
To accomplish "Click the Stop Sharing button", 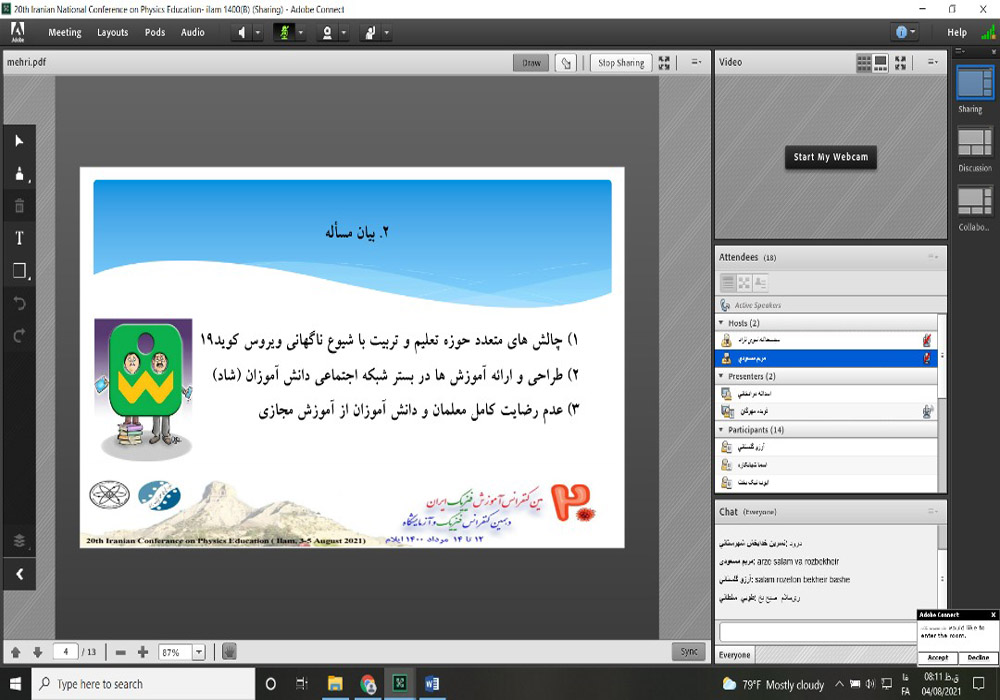I will [x=621, y=63].
